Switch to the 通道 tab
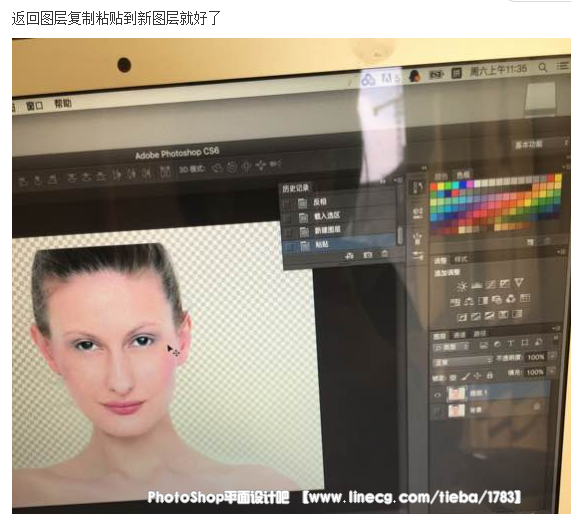The width and height of the screenshot is (571, 514). click(460, 335)
